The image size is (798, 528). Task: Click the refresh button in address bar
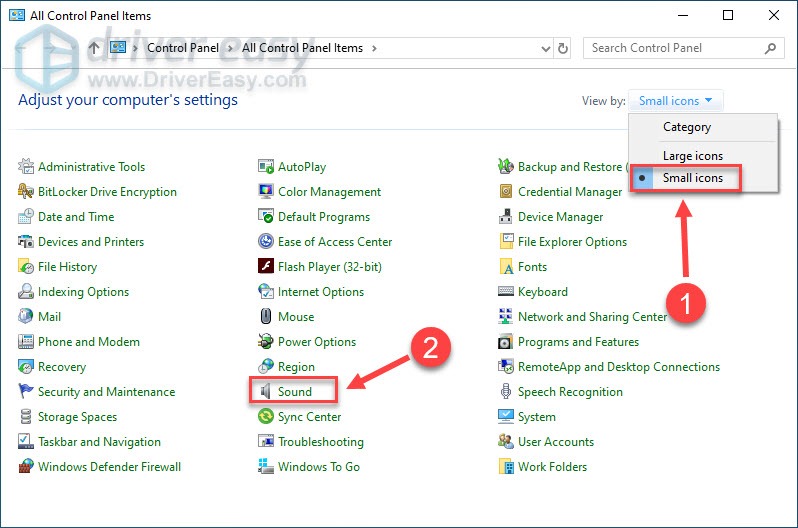tap(564, 48)
